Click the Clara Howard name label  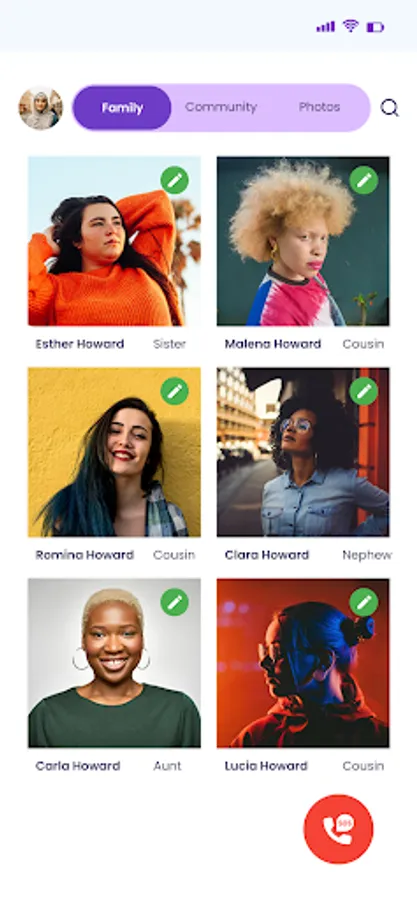click(267, 555)
